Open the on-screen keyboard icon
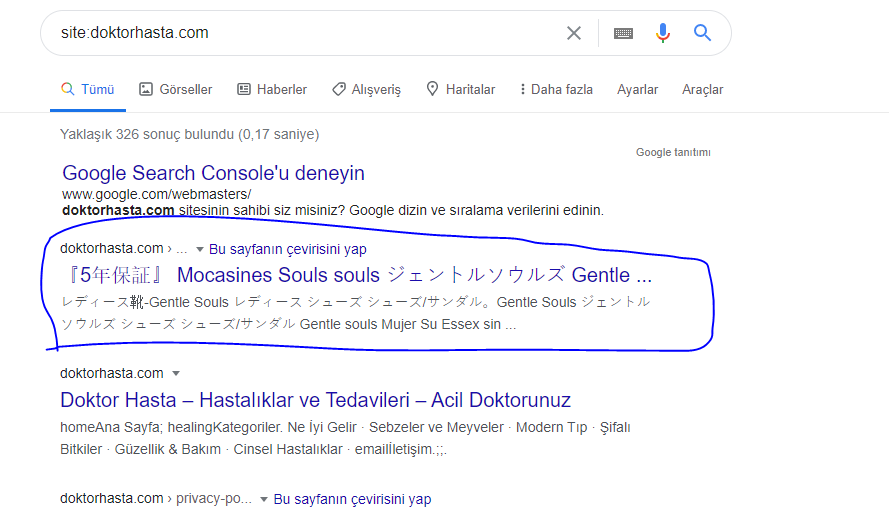889x511 pixels. 623,33
